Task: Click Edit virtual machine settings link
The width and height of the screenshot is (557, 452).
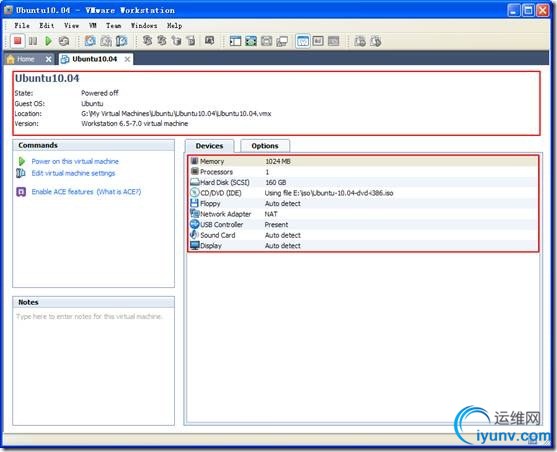Action: click(x=73, y=173)
